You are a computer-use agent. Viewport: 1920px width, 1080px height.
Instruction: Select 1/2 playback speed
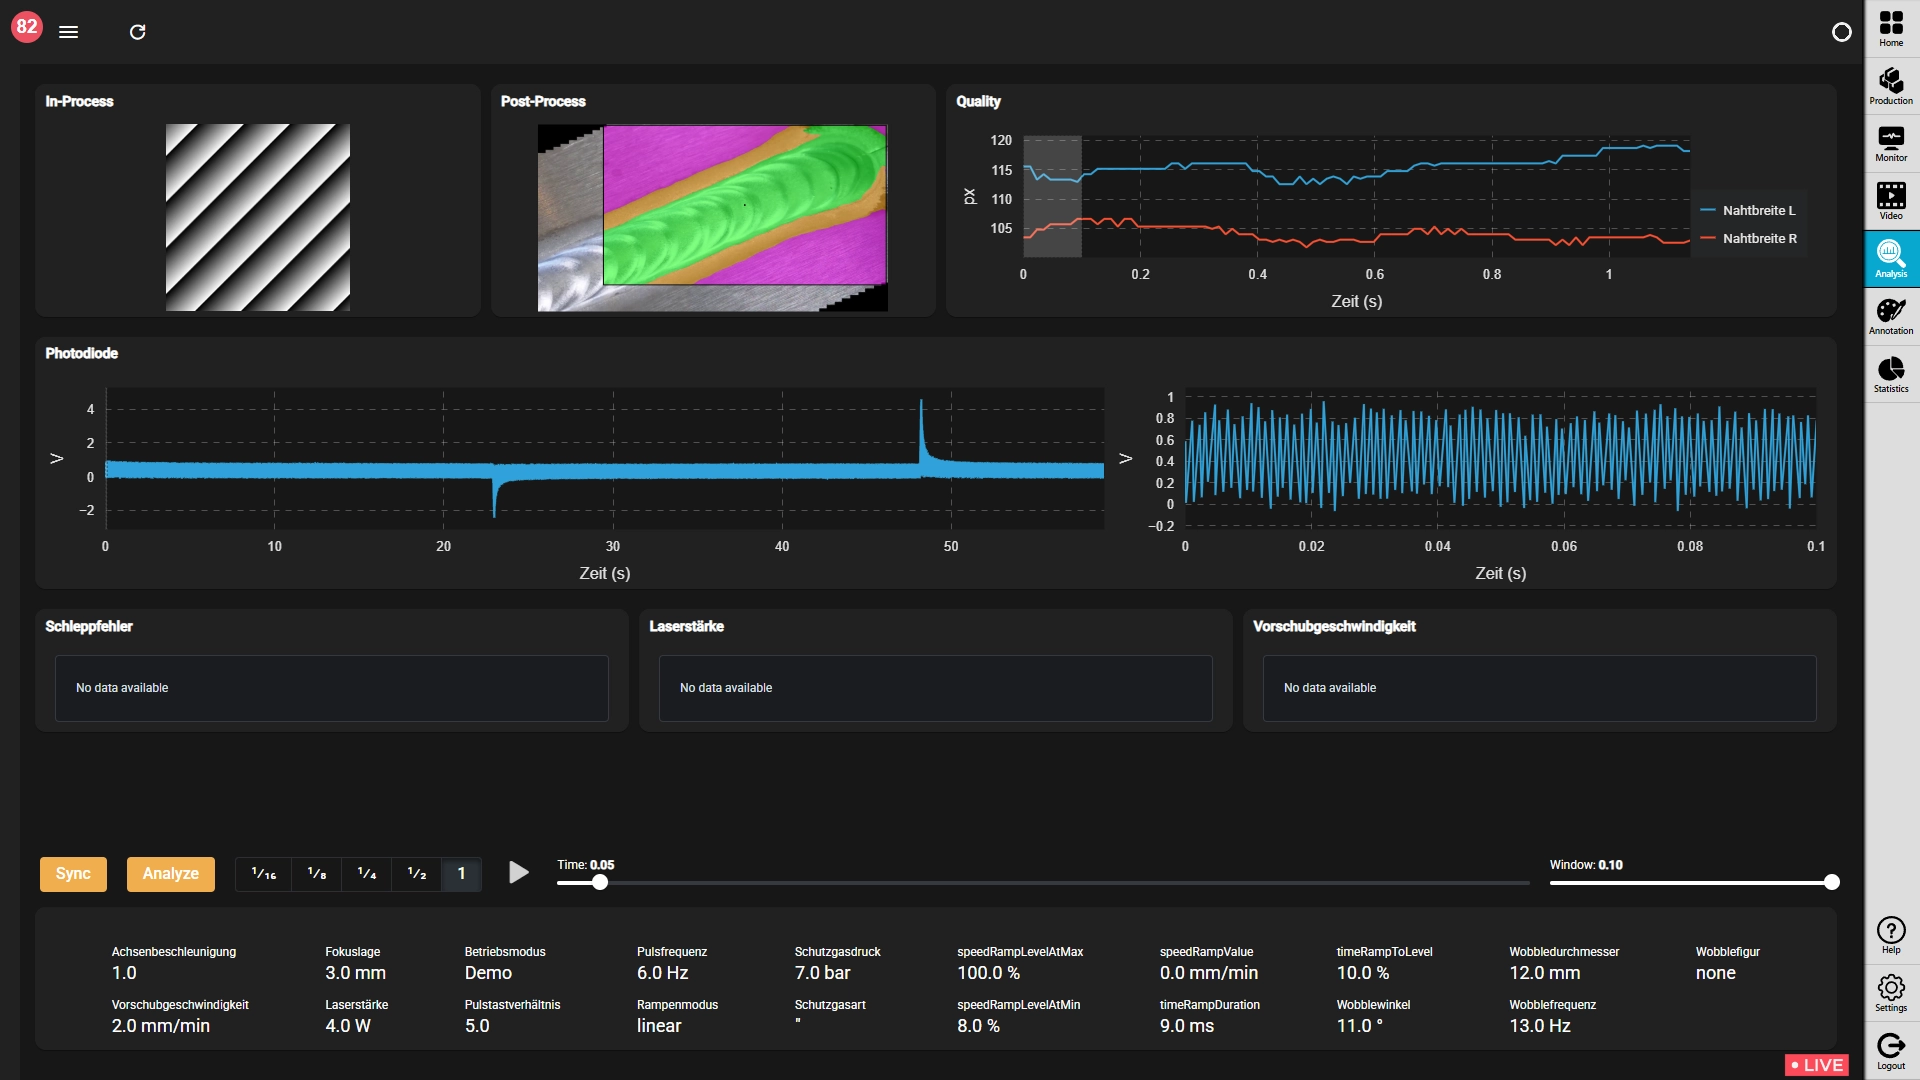pos(417,874)
